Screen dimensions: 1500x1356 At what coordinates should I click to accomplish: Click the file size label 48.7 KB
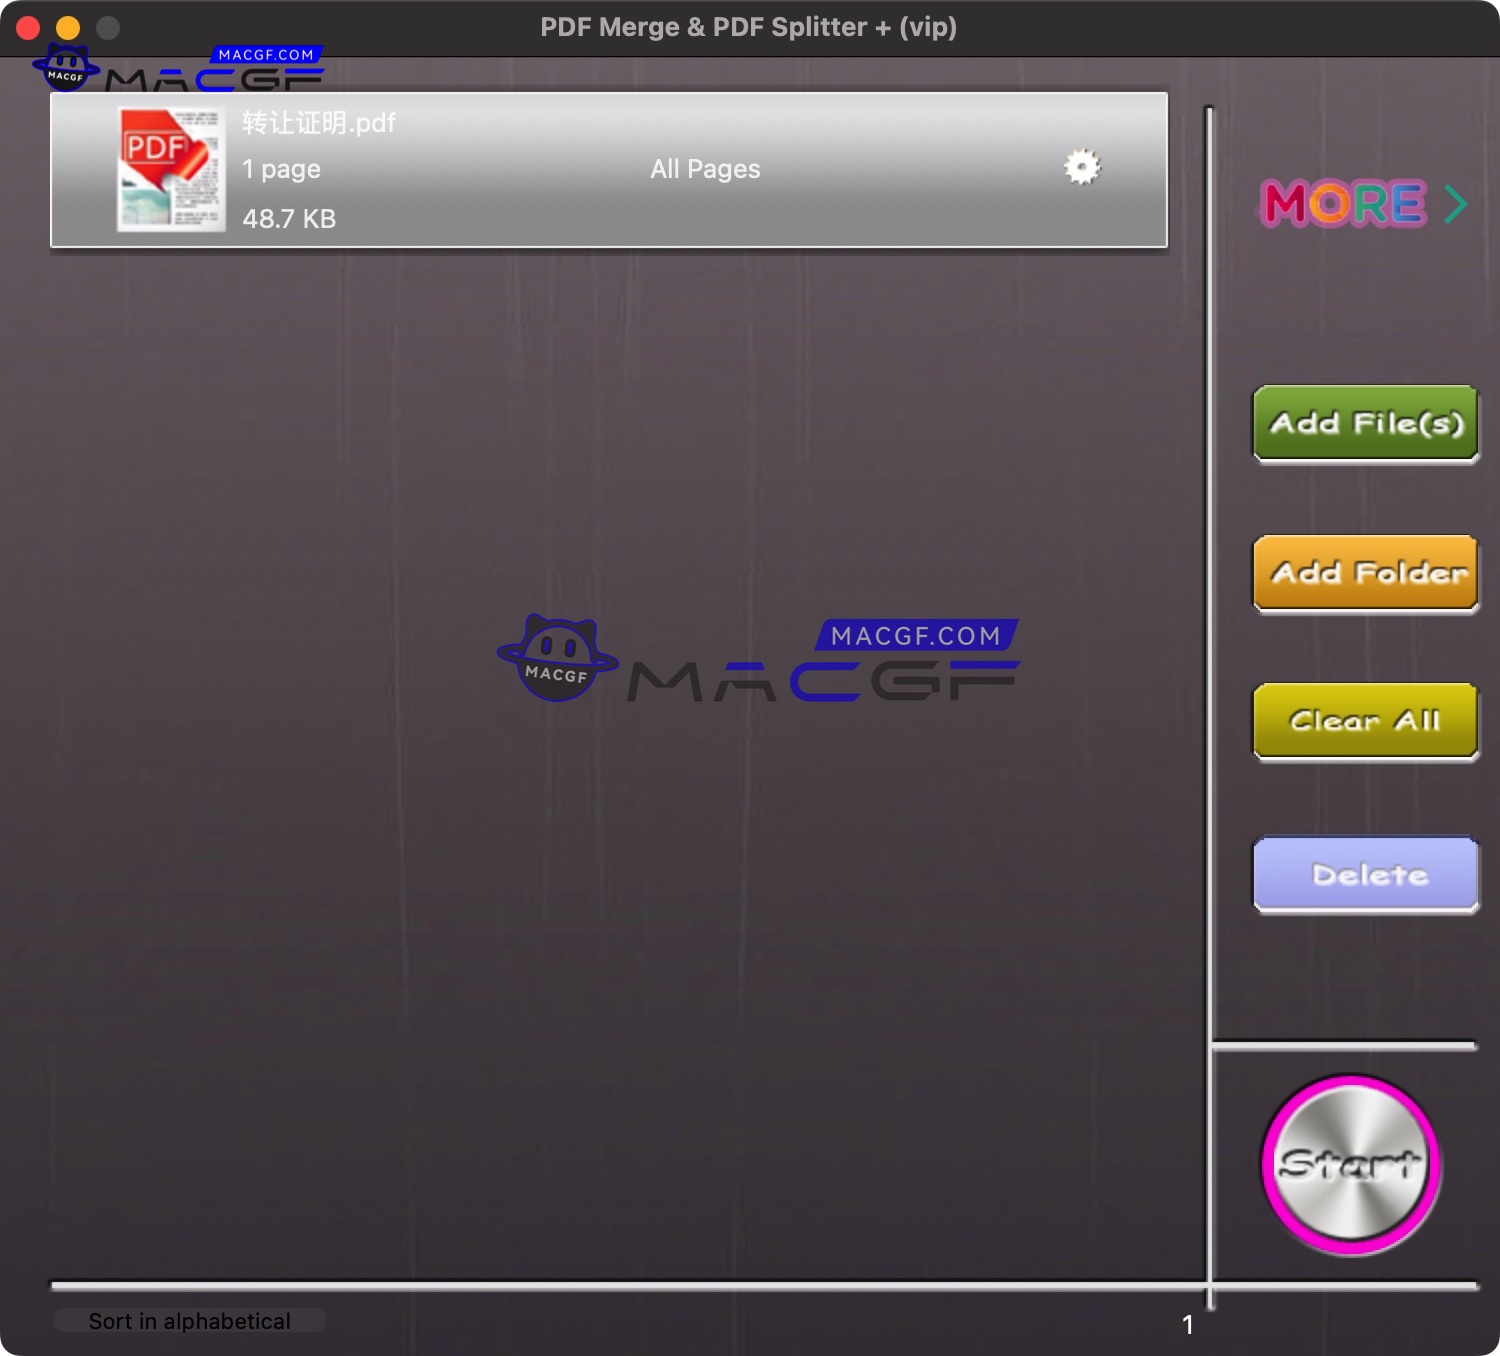point(289,219)
